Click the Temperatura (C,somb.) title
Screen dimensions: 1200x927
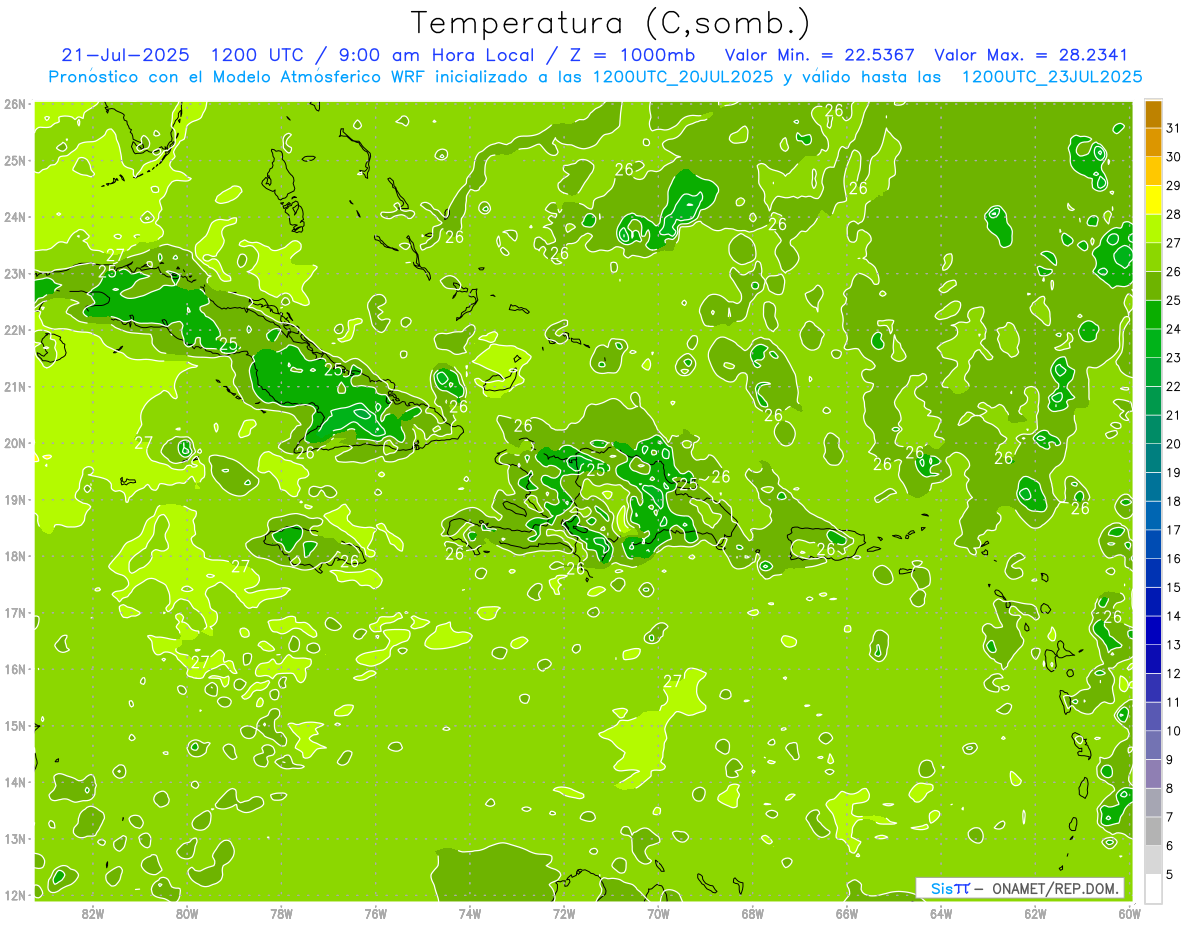611,23
